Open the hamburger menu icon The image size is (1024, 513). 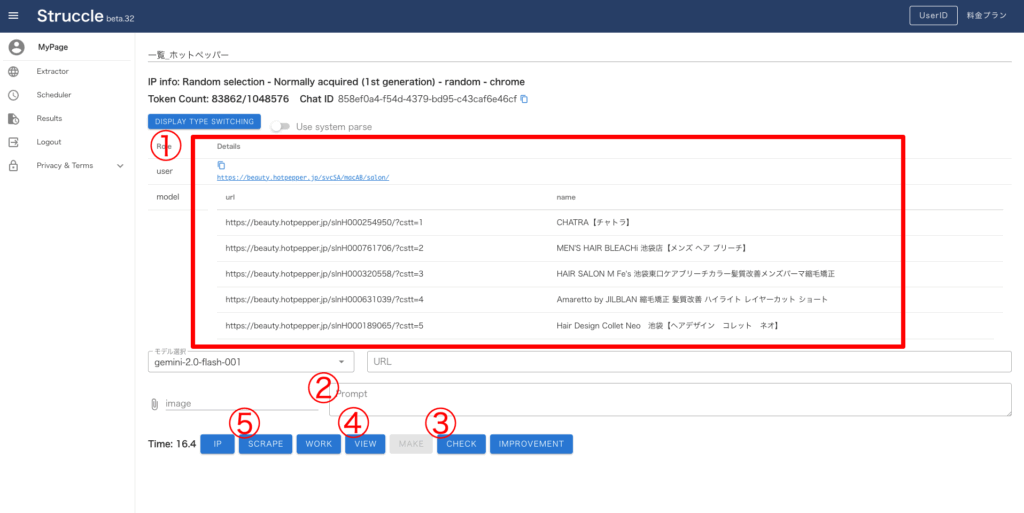[x=14, y=16]
